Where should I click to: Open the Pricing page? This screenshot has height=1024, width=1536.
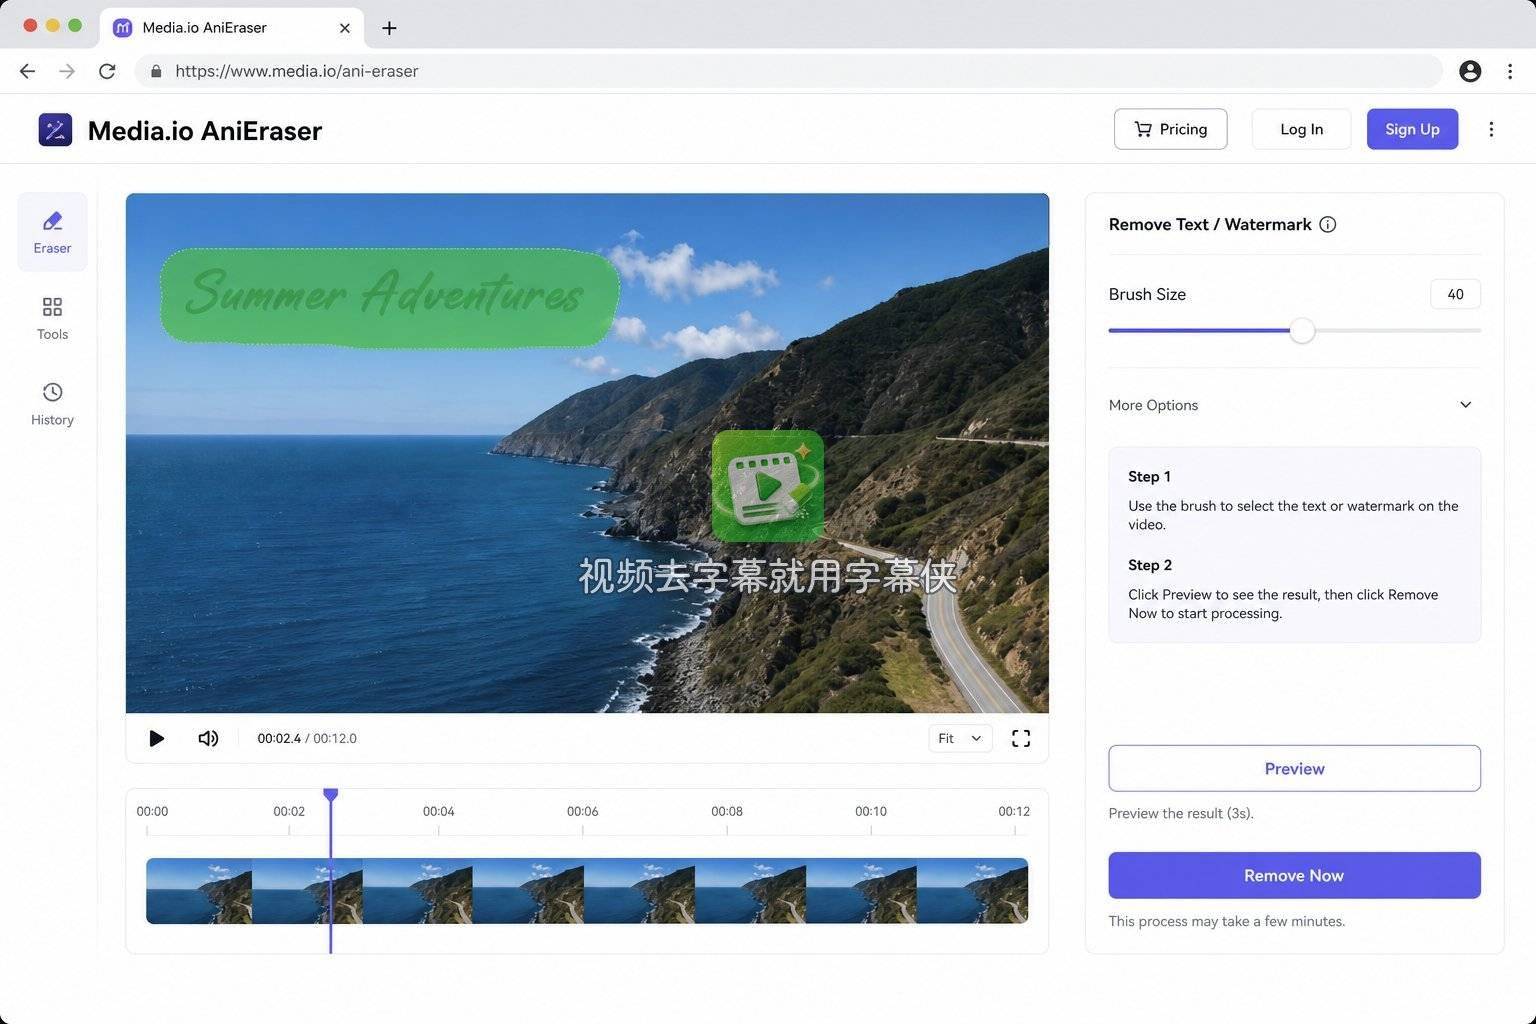pos(1170,129)
